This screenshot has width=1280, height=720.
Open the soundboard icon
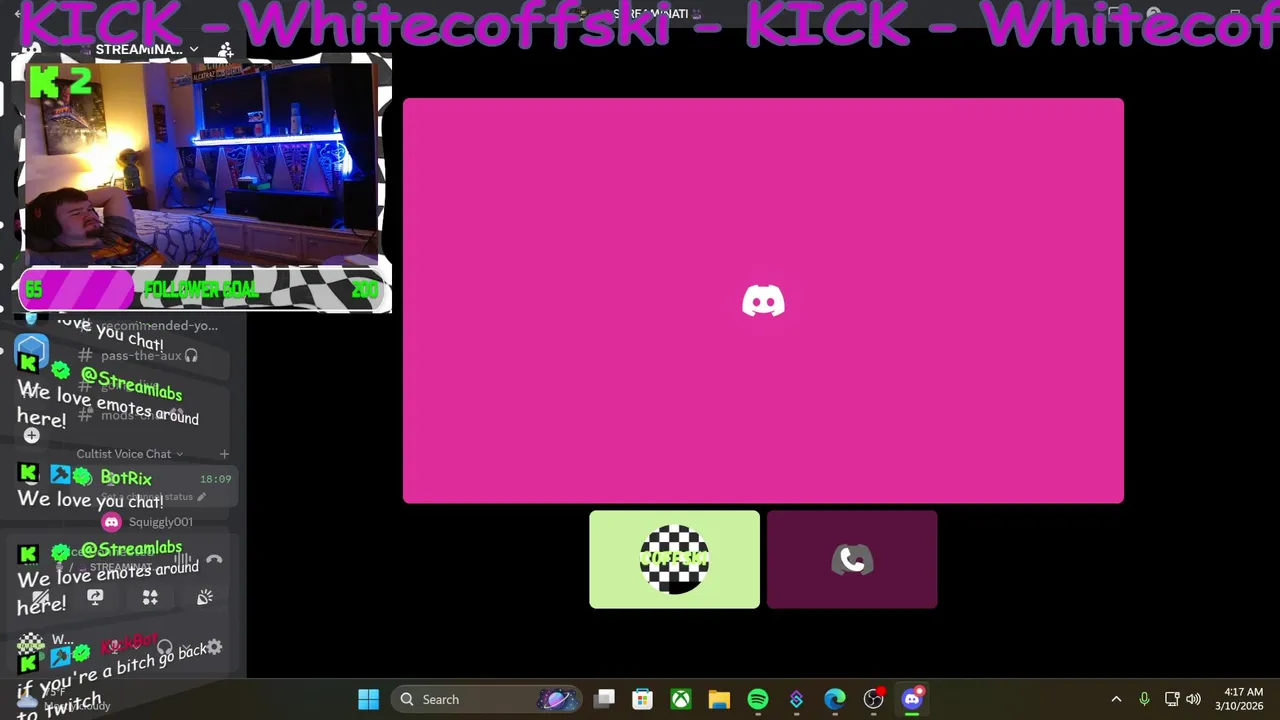tap(205, 597)
